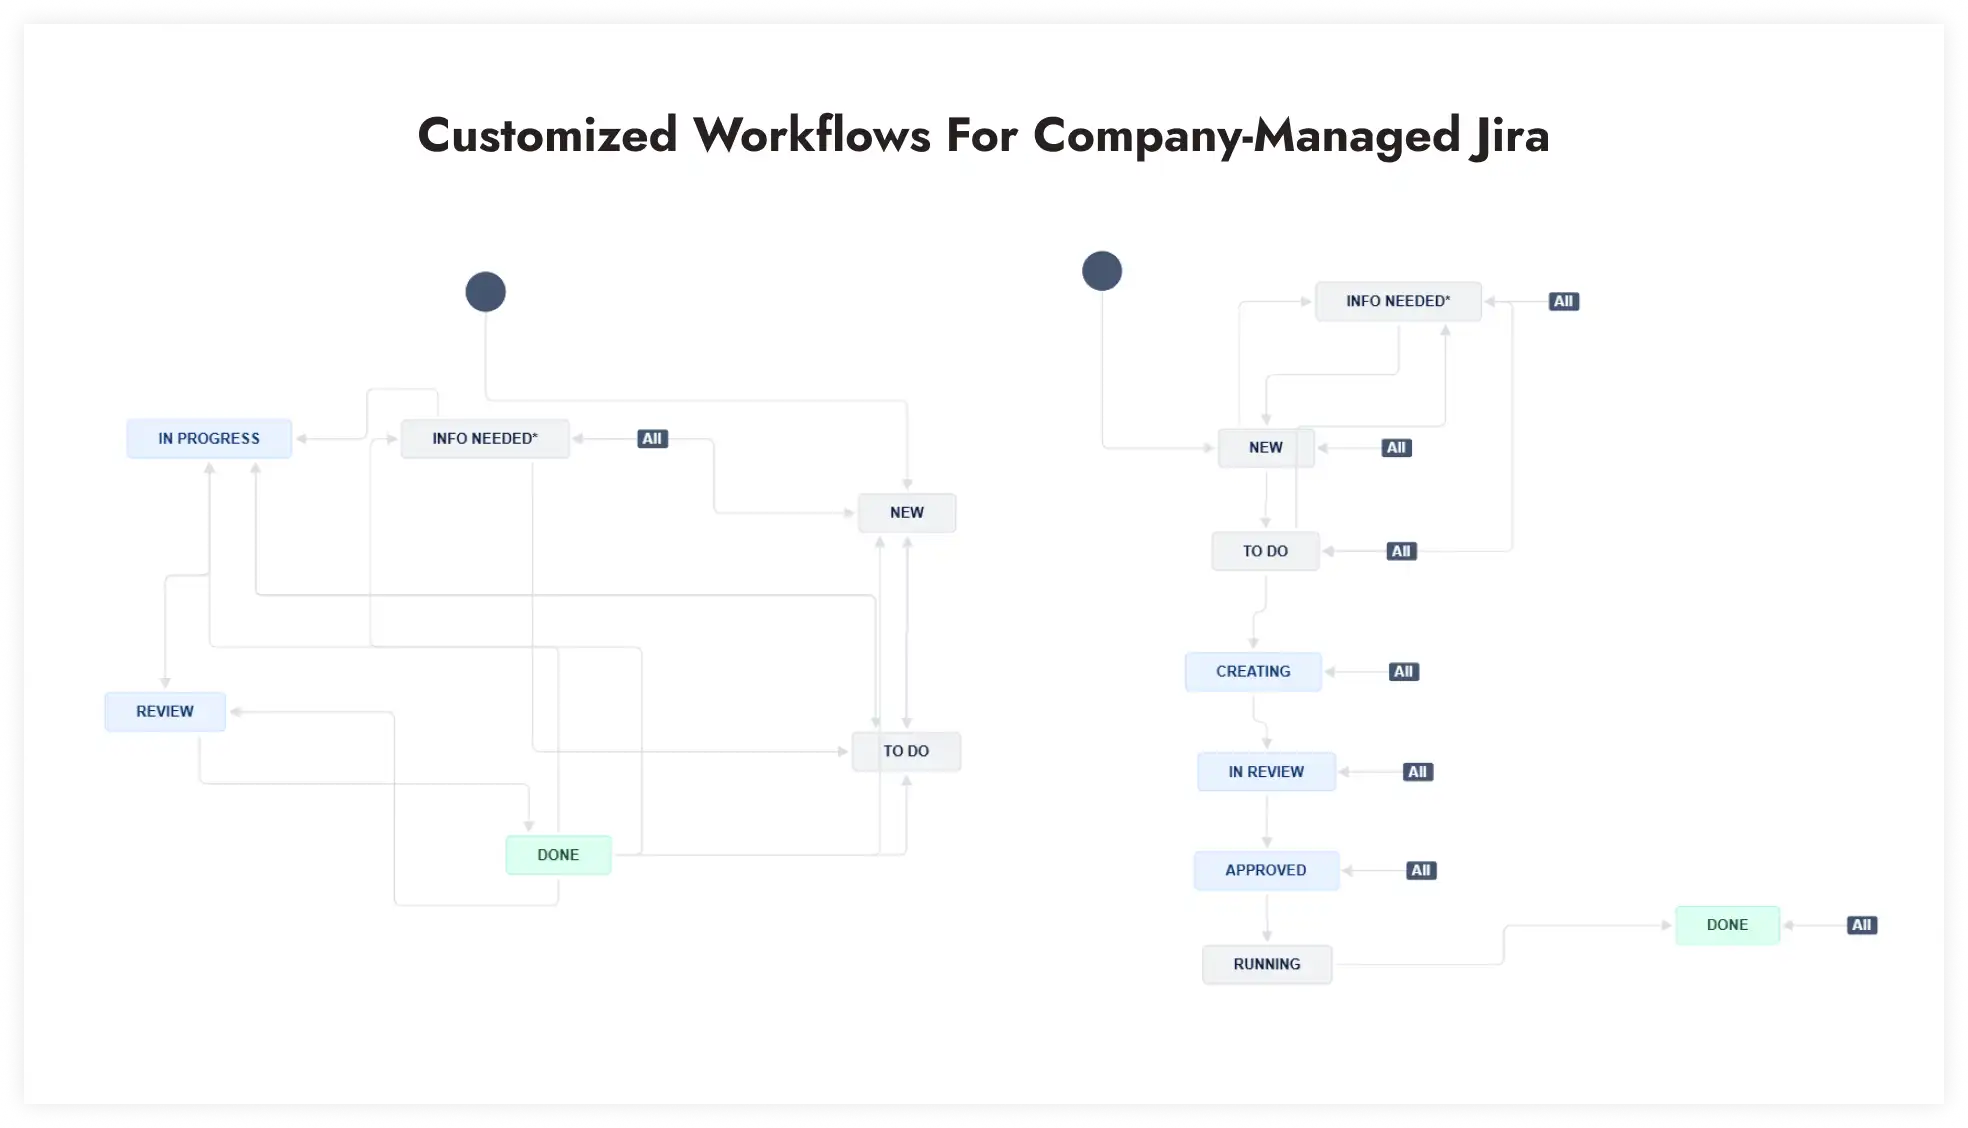Click the All badge next to APPROVED
Viewport: 1968px width, 1128px height.
click(x=1421, y=871)
